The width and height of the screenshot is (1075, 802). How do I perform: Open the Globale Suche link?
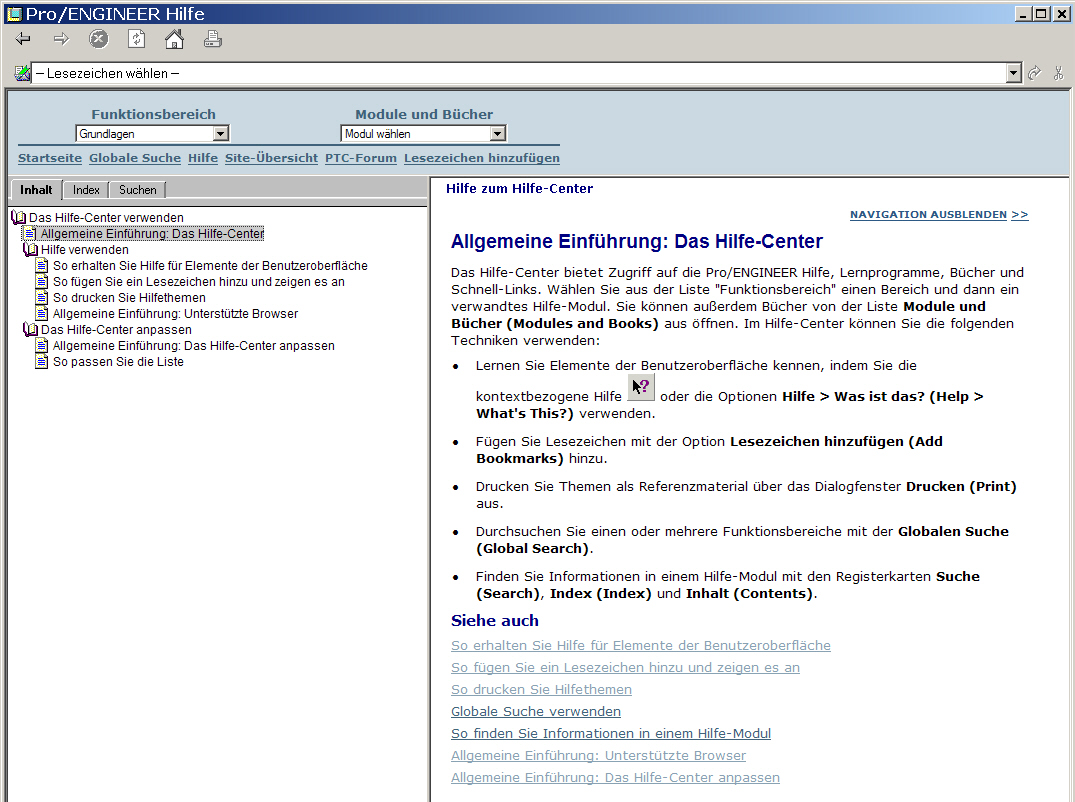(x=135, y=158)
